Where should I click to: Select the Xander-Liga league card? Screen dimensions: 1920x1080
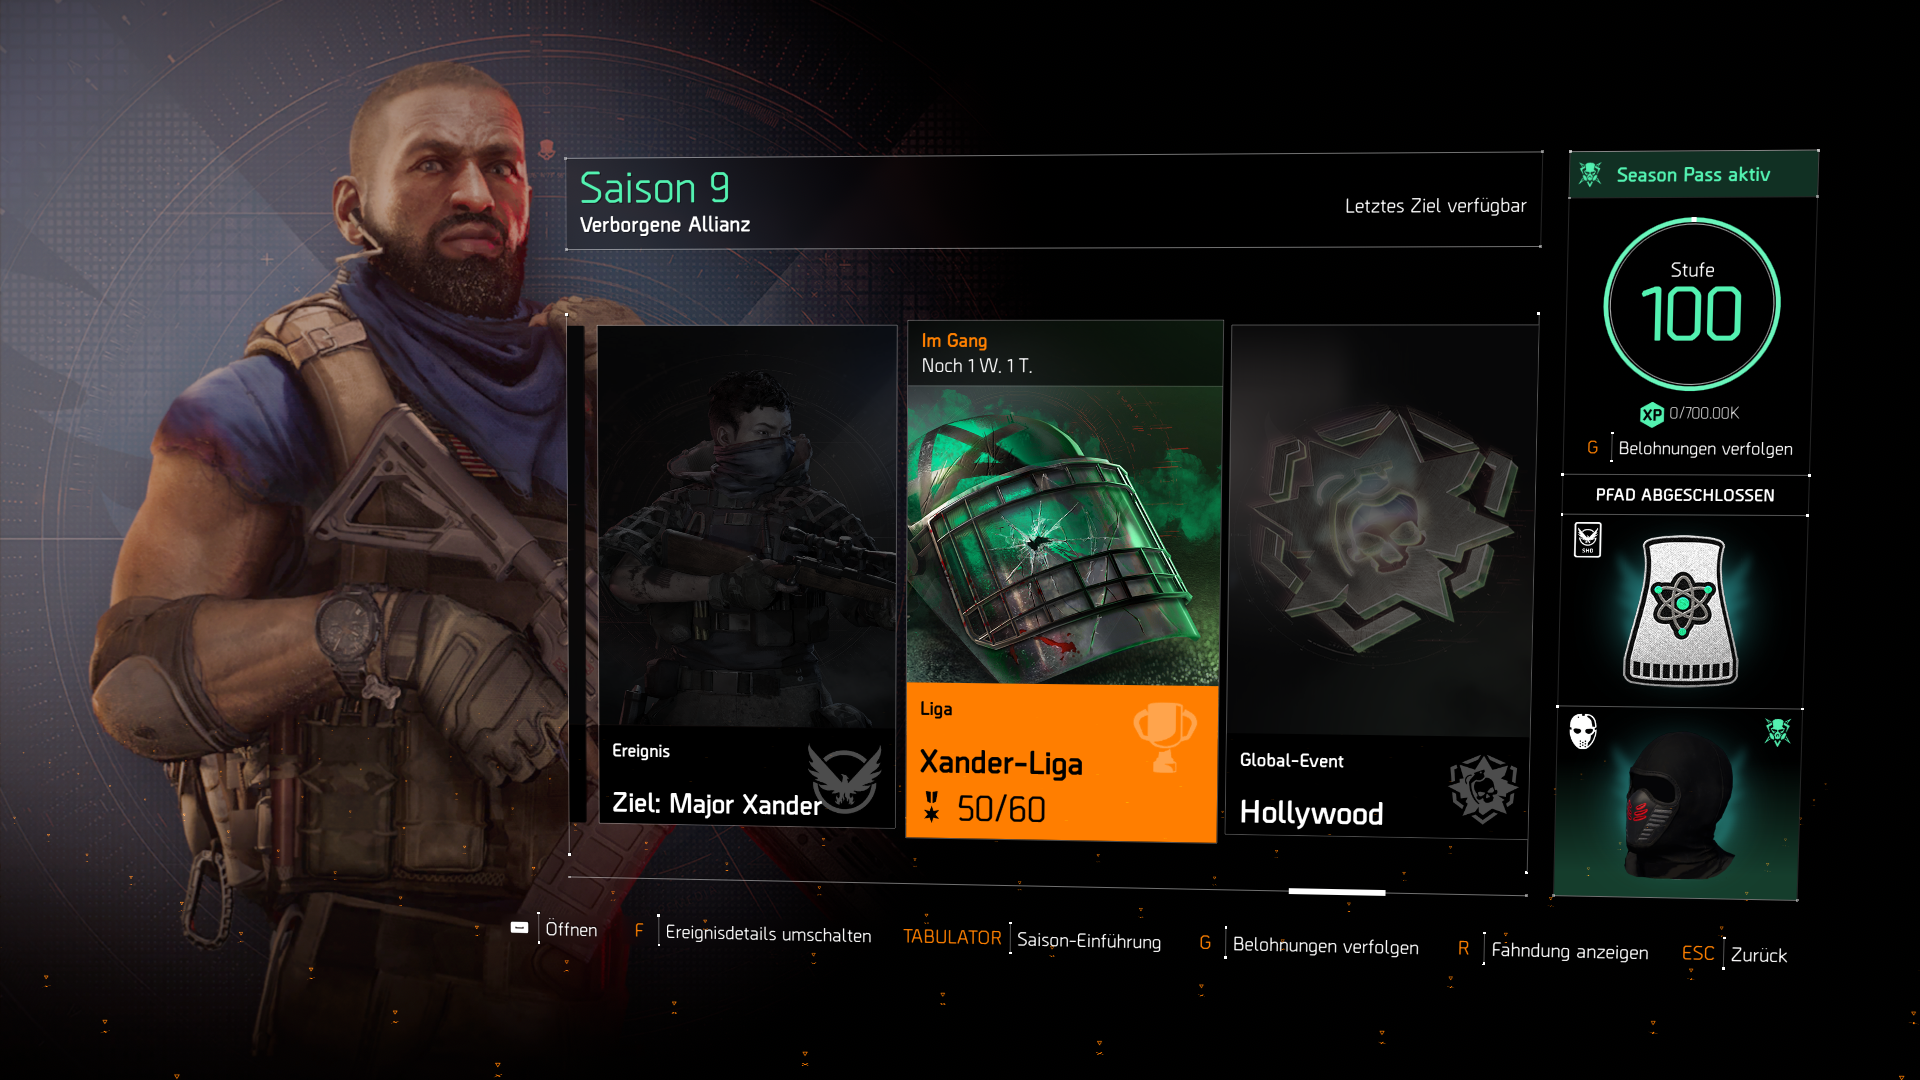[x=1063, y=581]
